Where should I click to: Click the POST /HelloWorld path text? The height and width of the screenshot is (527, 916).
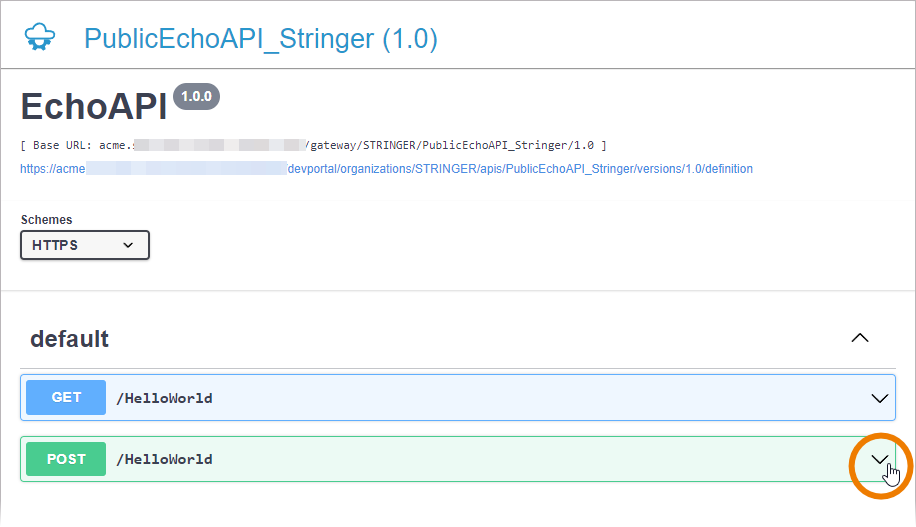click(x=164, y=460)
